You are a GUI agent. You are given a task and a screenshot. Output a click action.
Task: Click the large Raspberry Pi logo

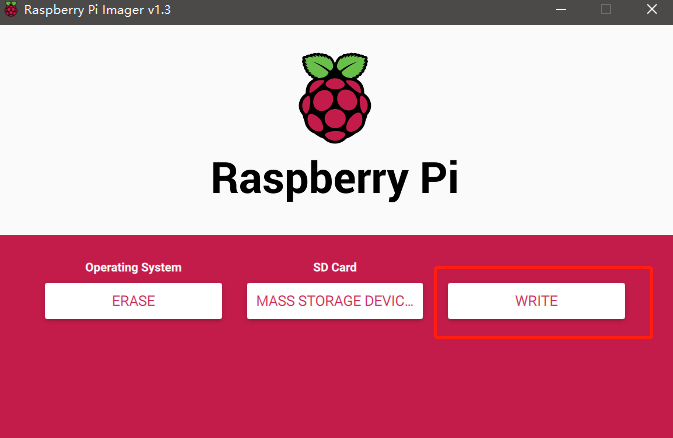point(335,98)
